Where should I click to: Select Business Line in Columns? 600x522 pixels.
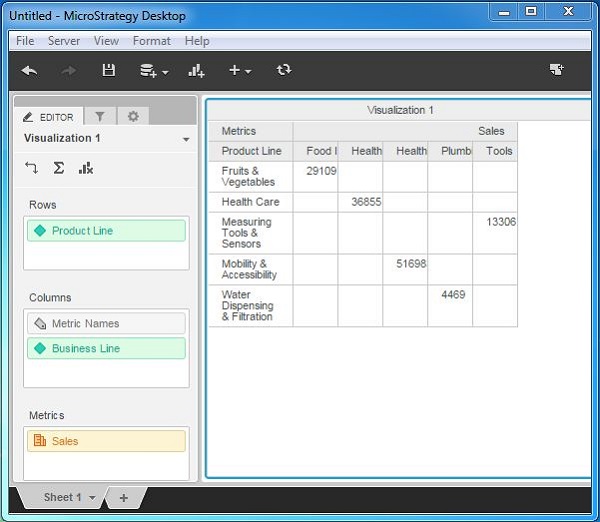point(106,348)
